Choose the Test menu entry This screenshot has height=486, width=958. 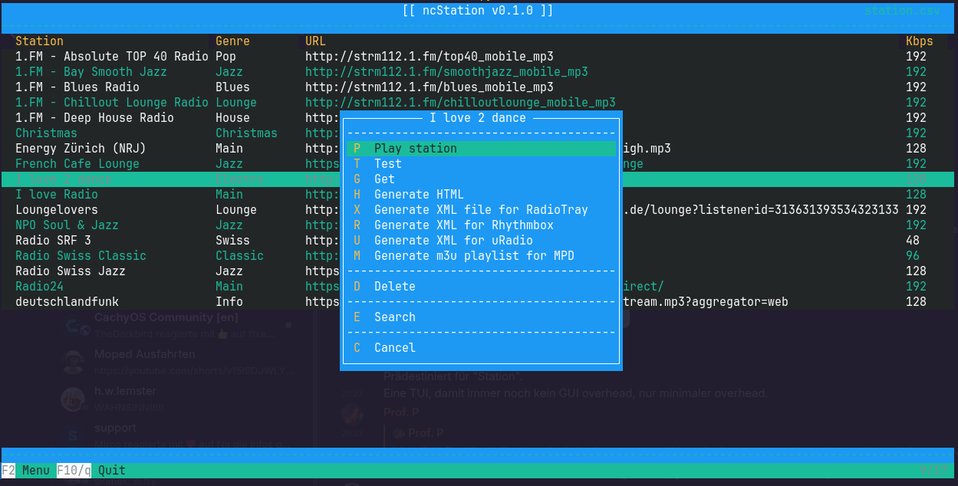(x=388, y=164)
